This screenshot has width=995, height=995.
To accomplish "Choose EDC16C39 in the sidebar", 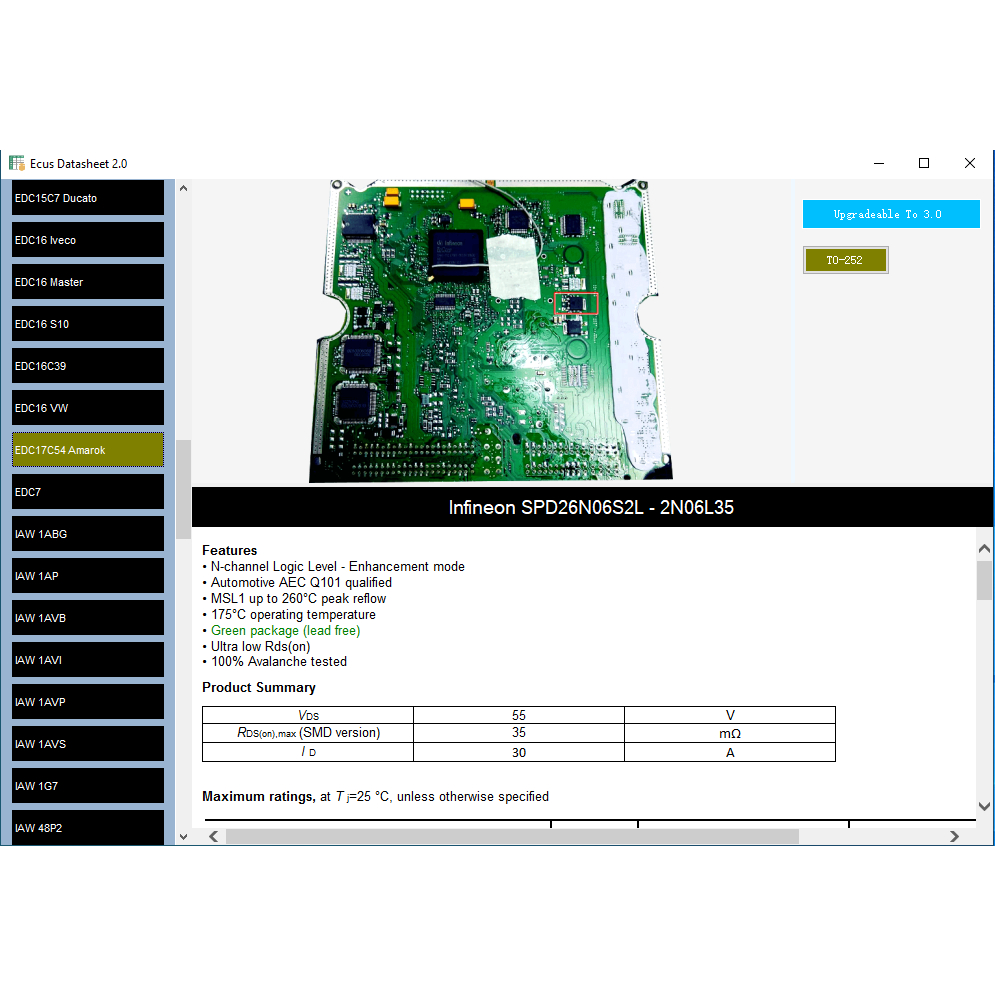I will pos(88,366).
